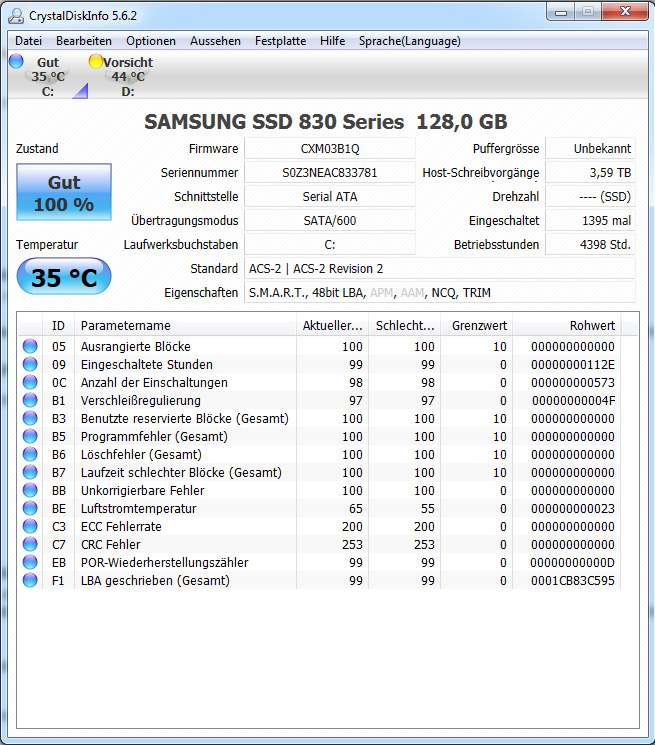Click the Drehzahl value ---- (SSD)

point(590,197)
